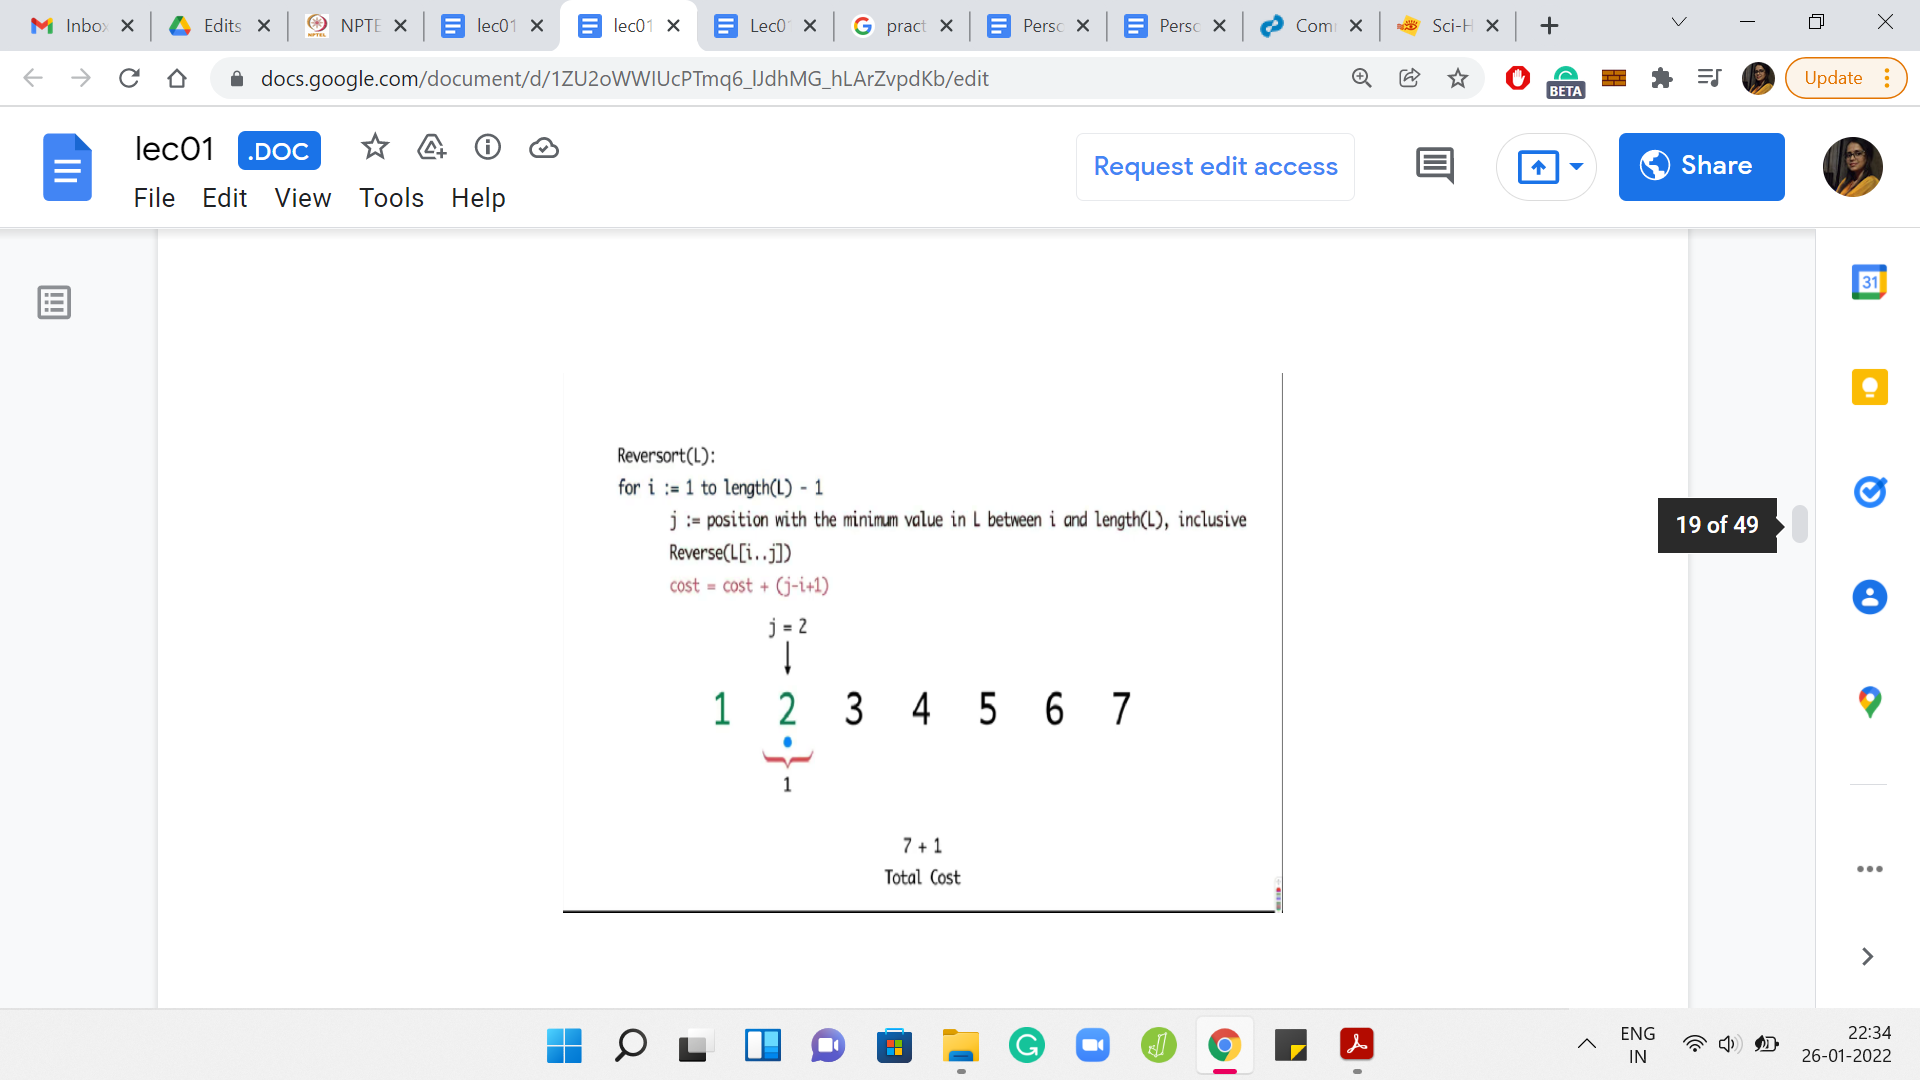This screenshot has width=1920, height=1080.
Task: Expand the present options dropdown arrow
Action: point(1576,166)
